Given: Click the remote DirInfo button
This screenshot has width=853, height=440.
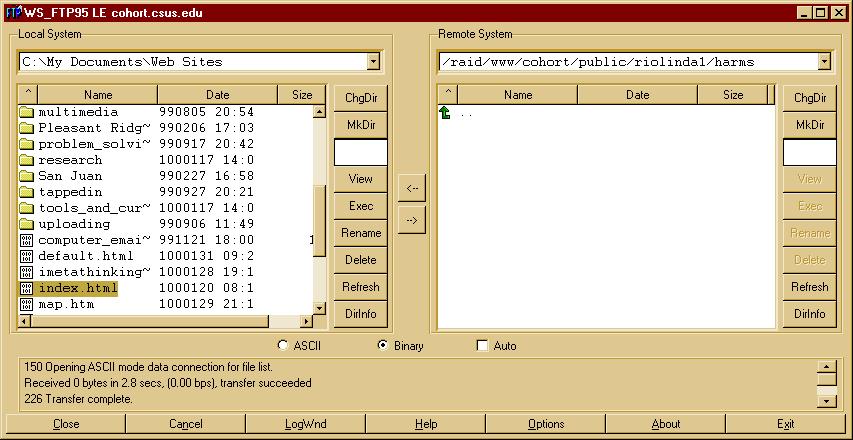Looking at the screenshot, I should point(809,314).
